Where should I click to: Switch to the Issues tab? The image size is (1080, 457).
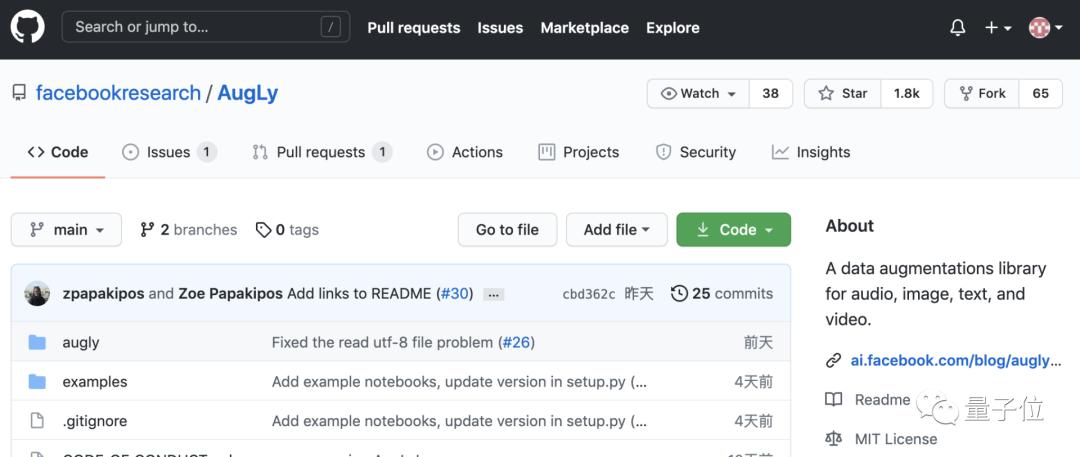[x=169, y=152]
